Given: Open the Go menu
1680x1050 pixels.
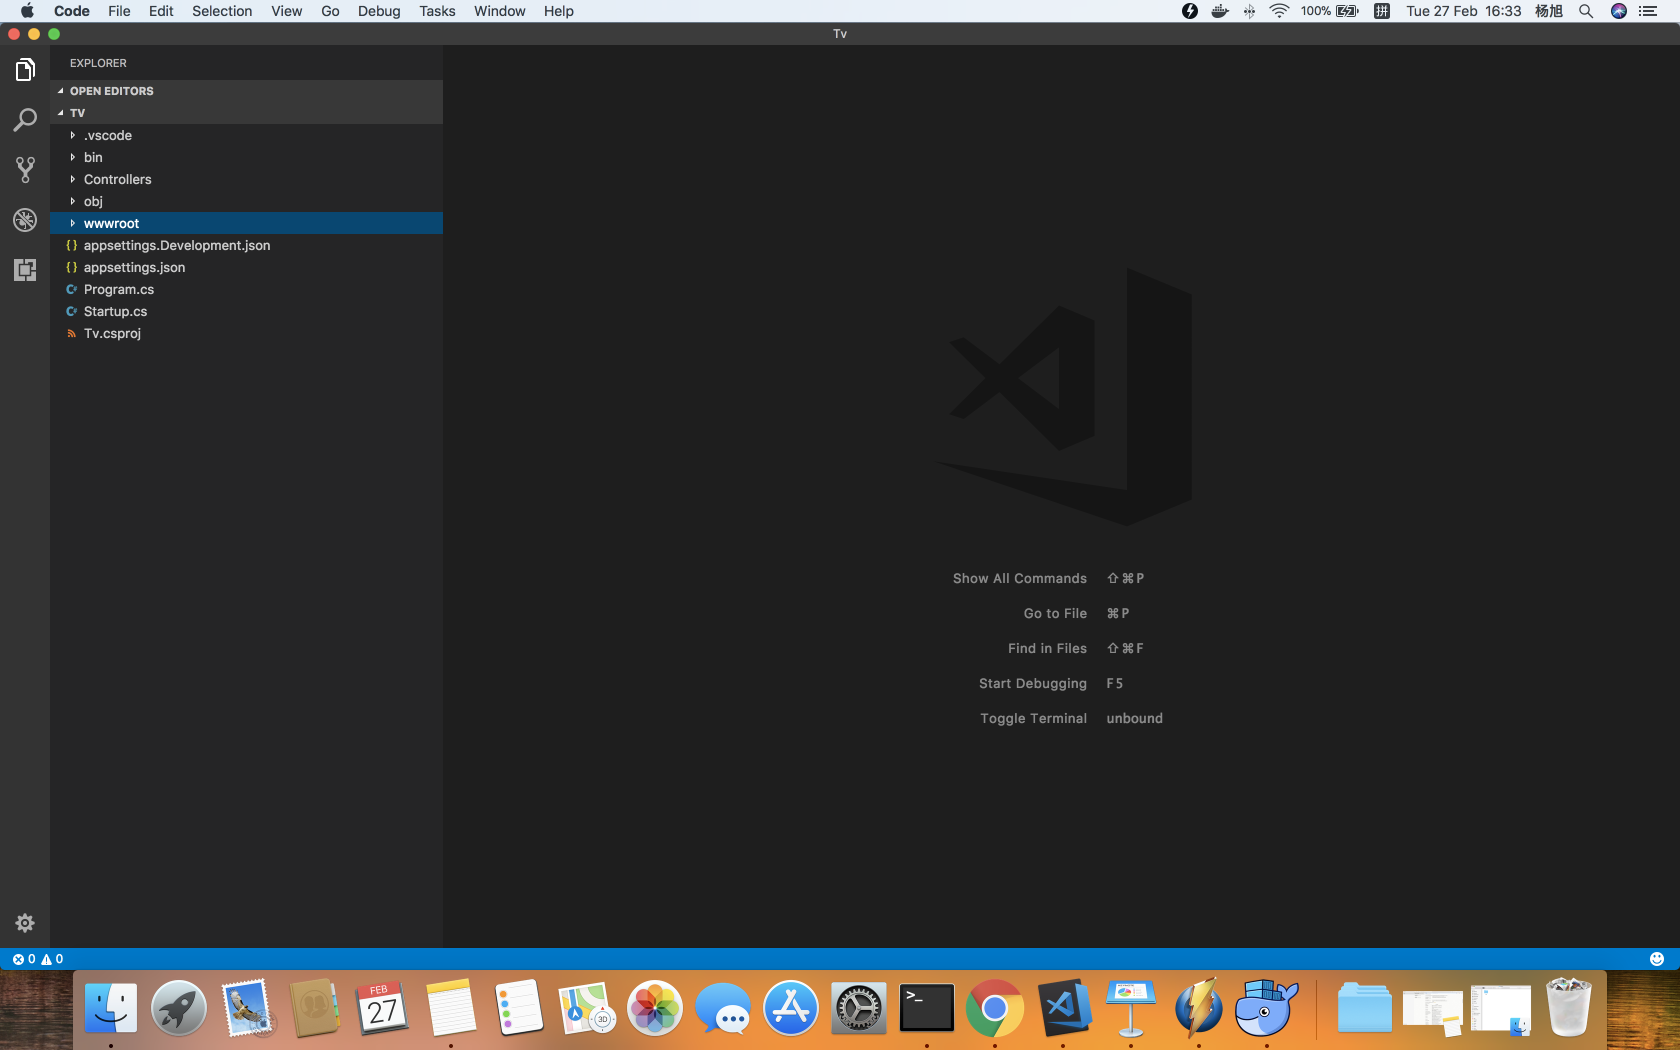Looking at the screenshot, I should point(331,11).
